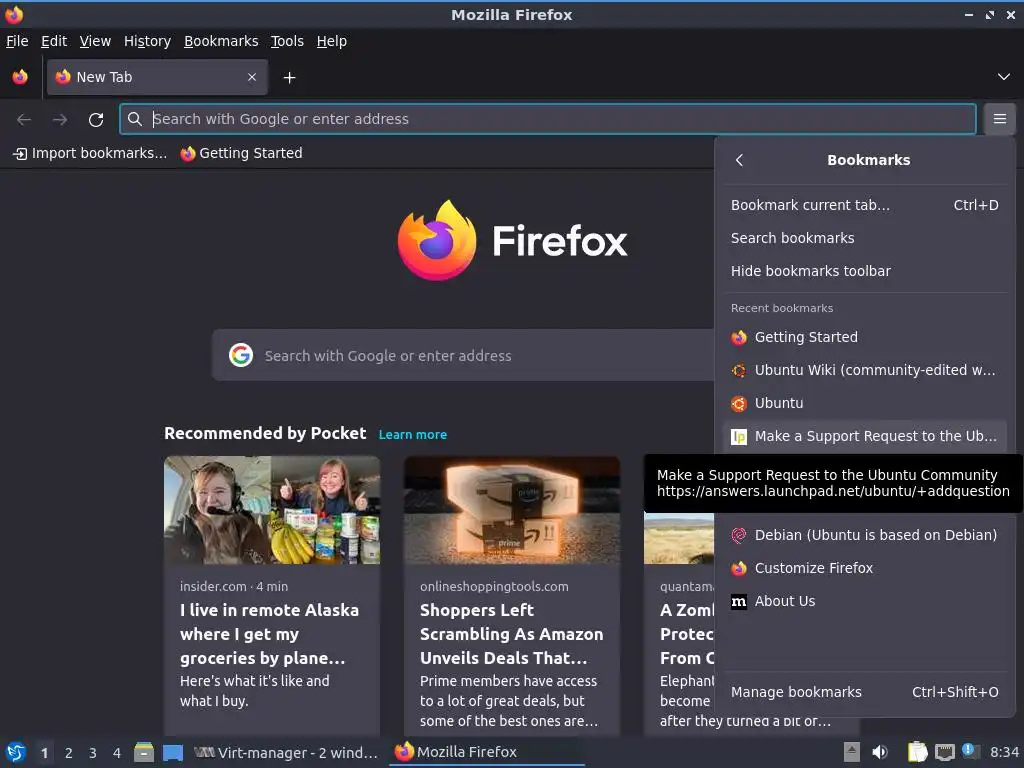Open the Help menu
The image size is (1024, 768).
click(x=332, y=41)
